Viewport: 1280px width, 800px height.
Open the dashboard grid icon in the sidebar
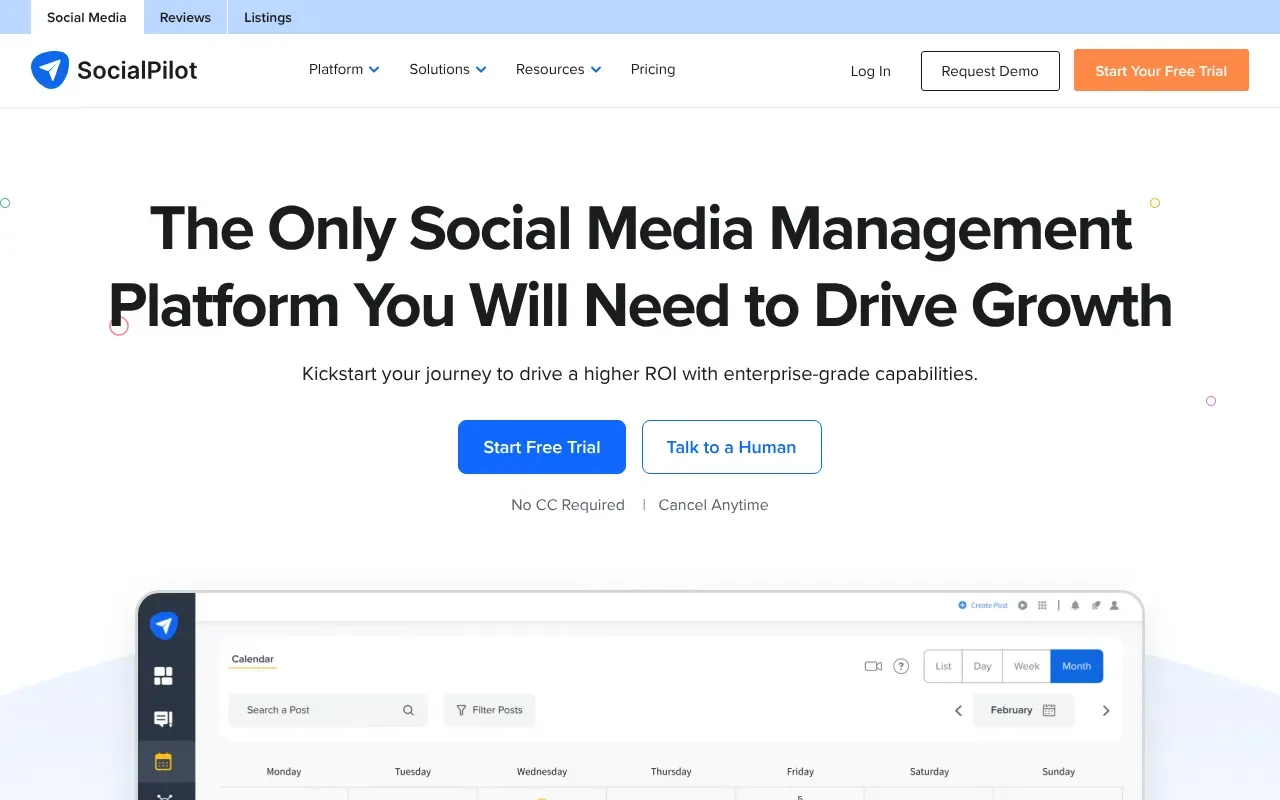point(165,674)
